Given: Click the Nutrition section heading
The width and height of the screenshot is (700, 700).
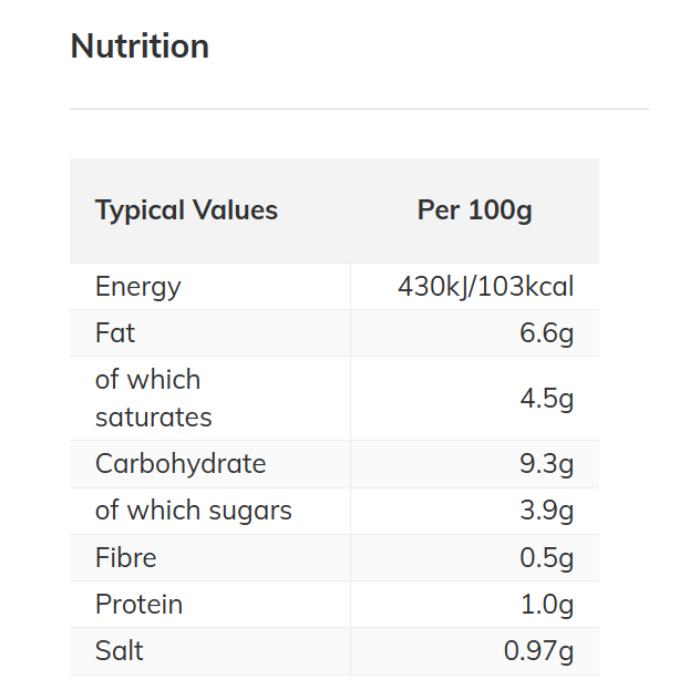Looking at the screenshot, I should click(140, 46).
